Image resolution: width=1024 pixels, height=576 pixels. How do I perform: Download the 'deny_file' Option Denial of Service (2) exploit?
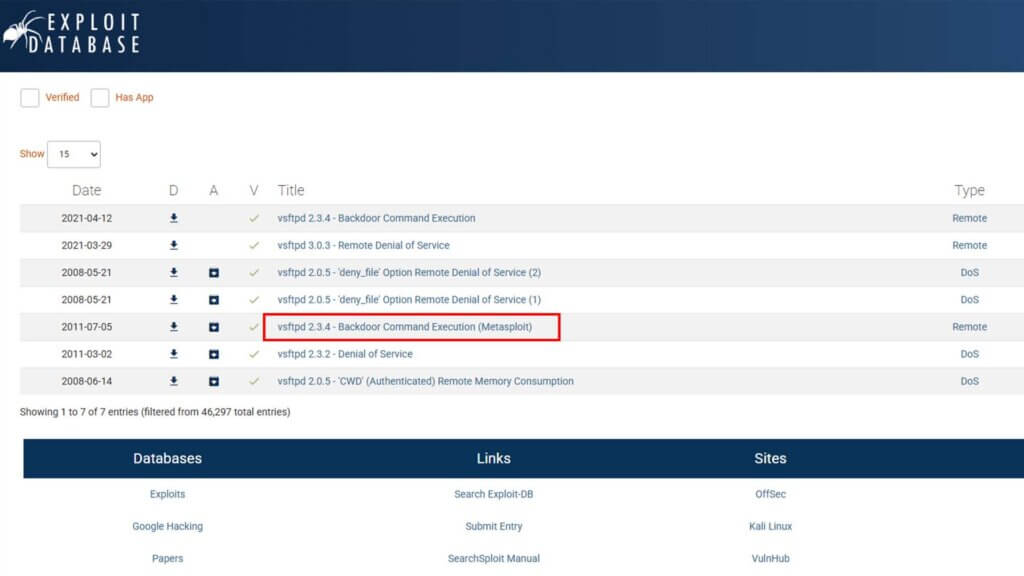174,272
